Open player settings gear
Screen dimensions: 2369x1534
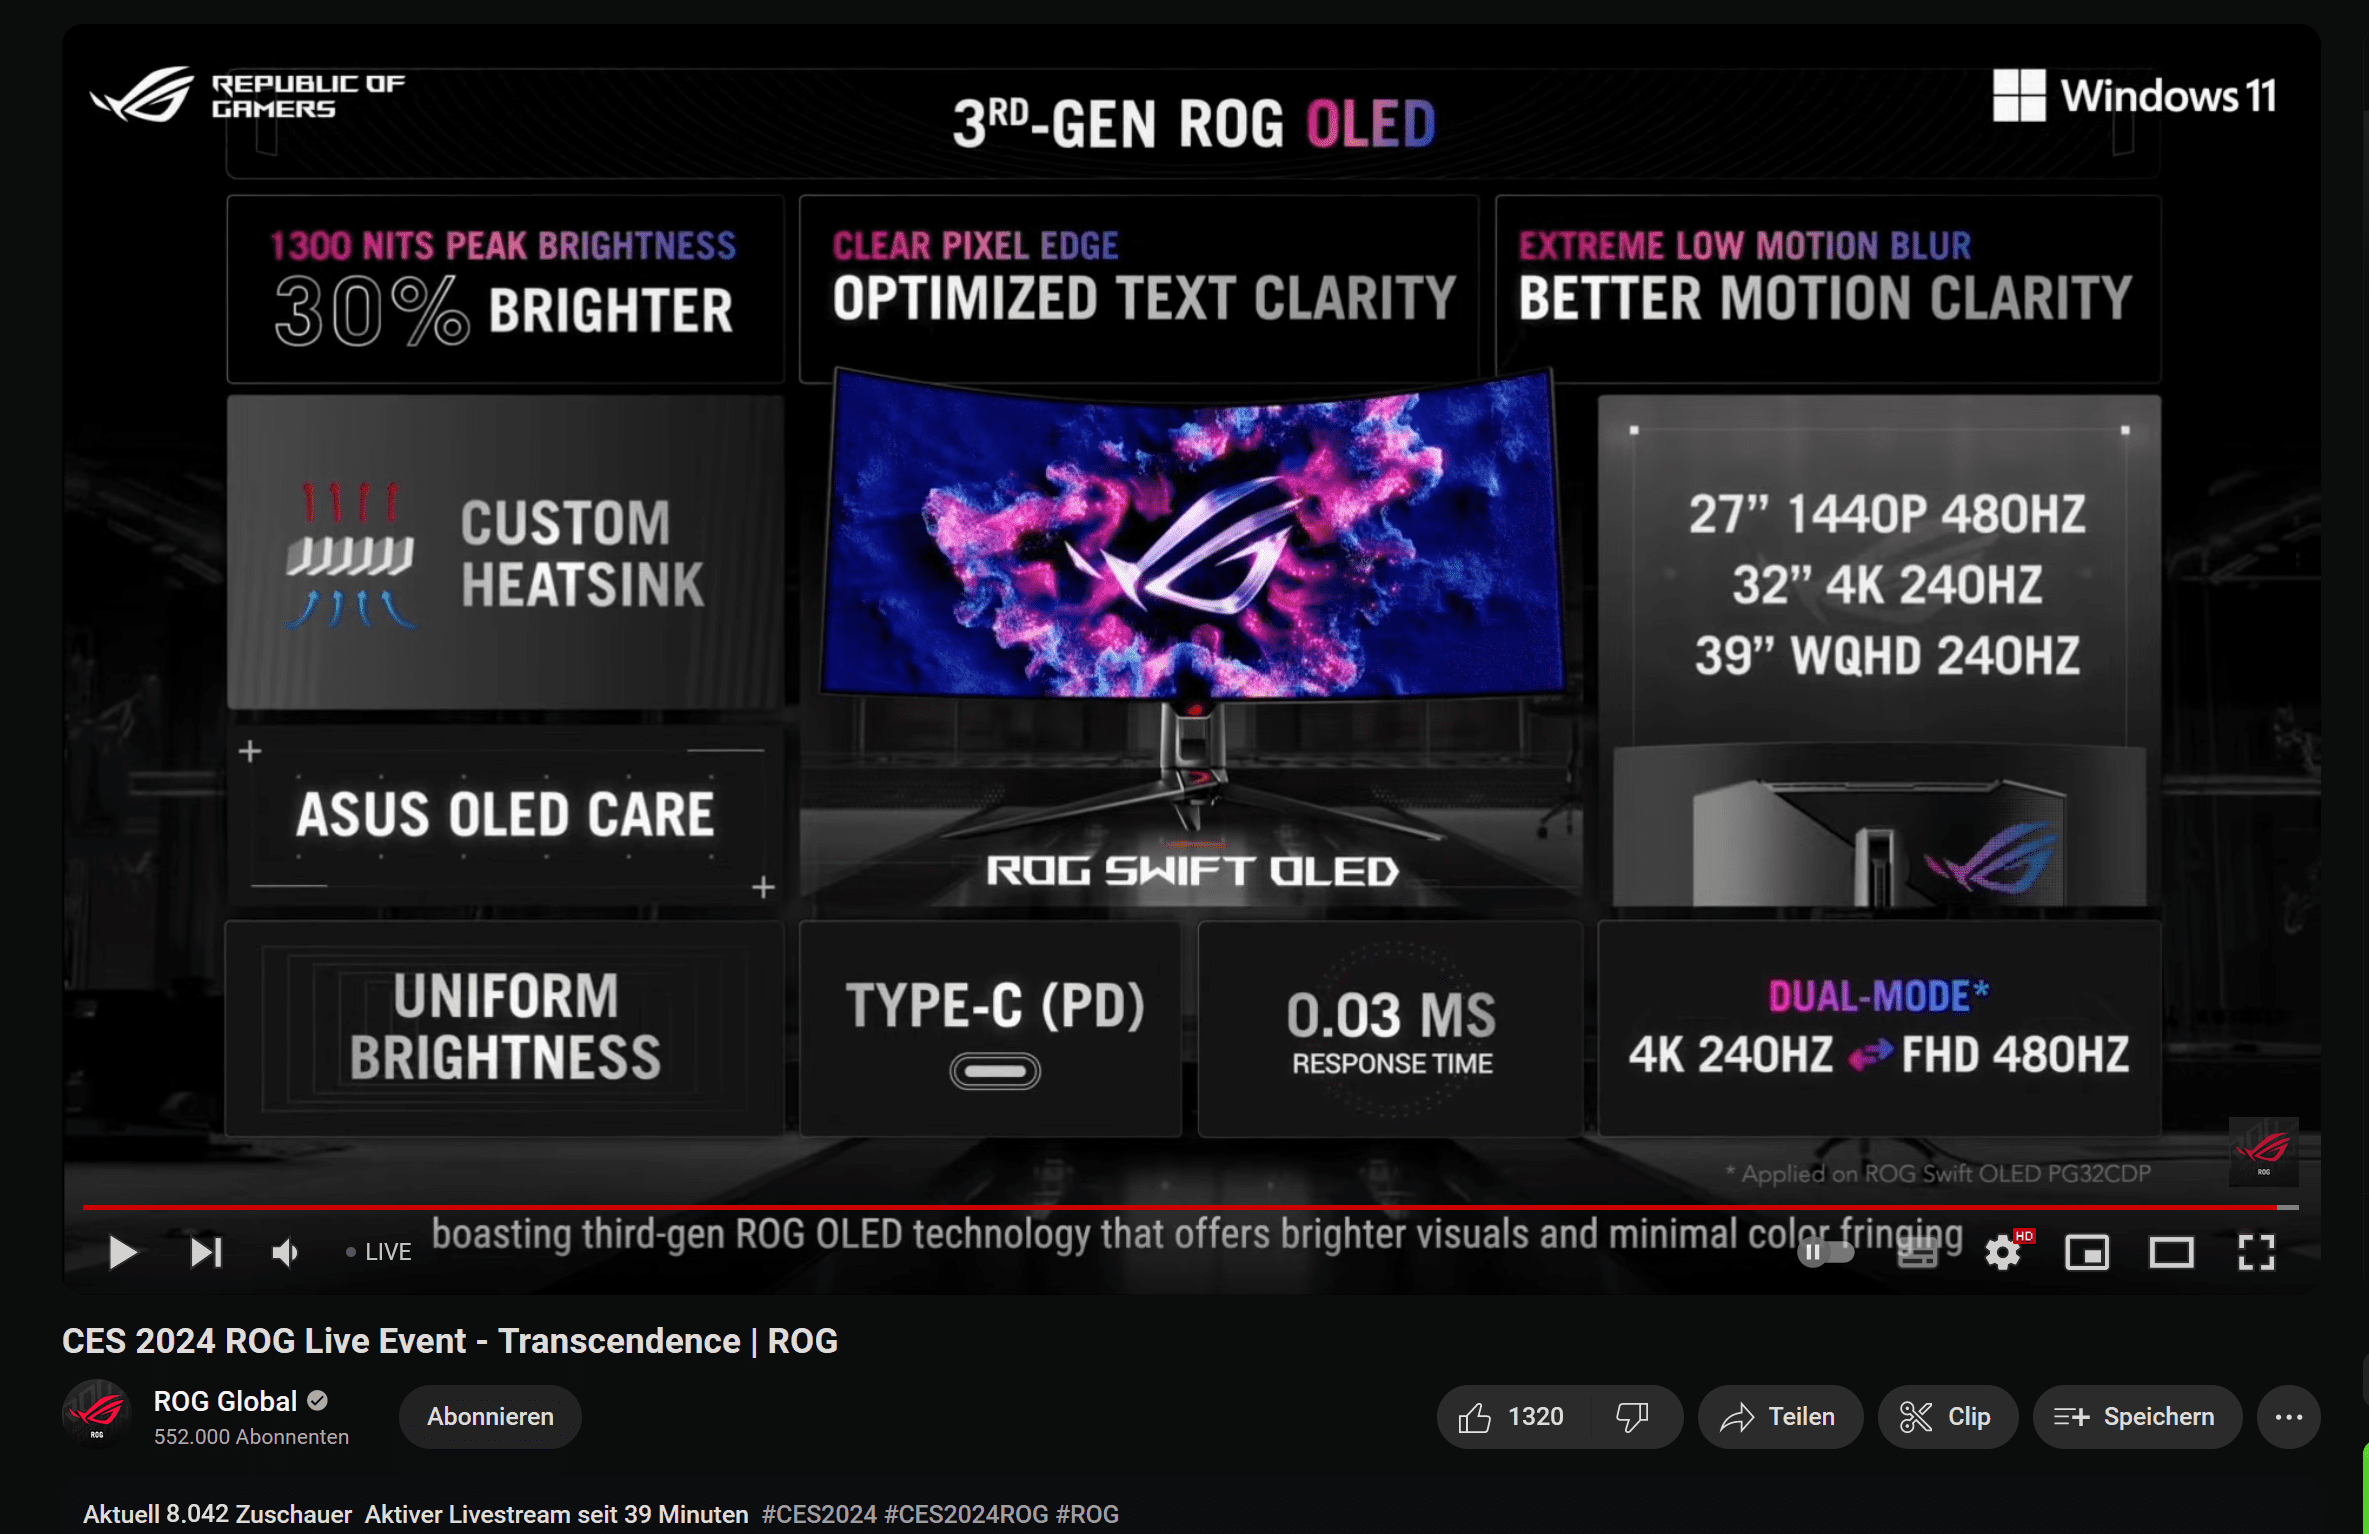[x=2003, y=1252]
